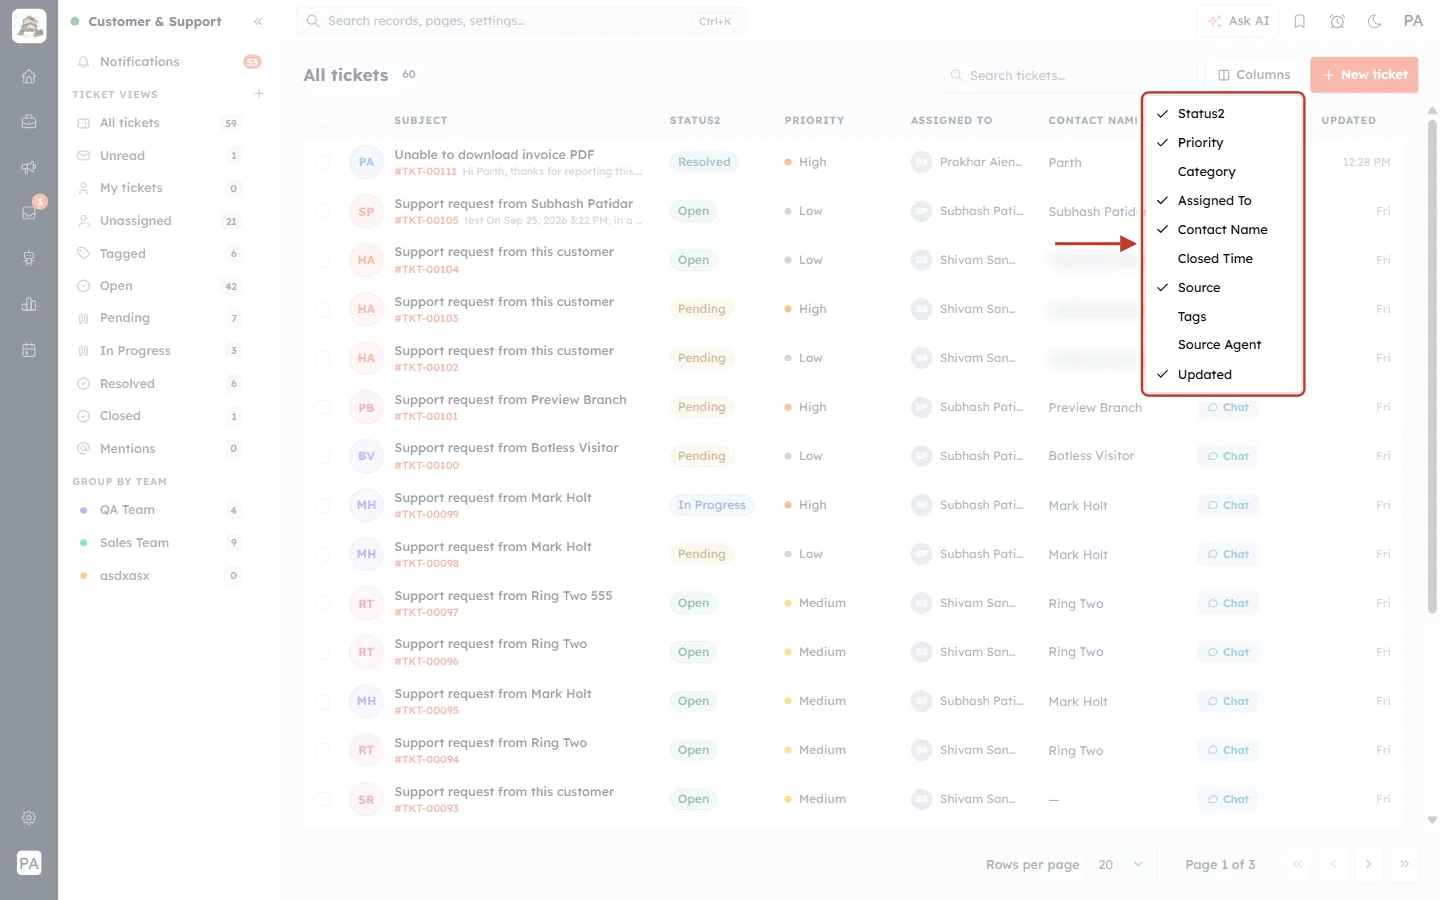This screenshot has height=900, width=1440.
Task: Toggle the Columns dropdown button
Action: [1254, 75]
